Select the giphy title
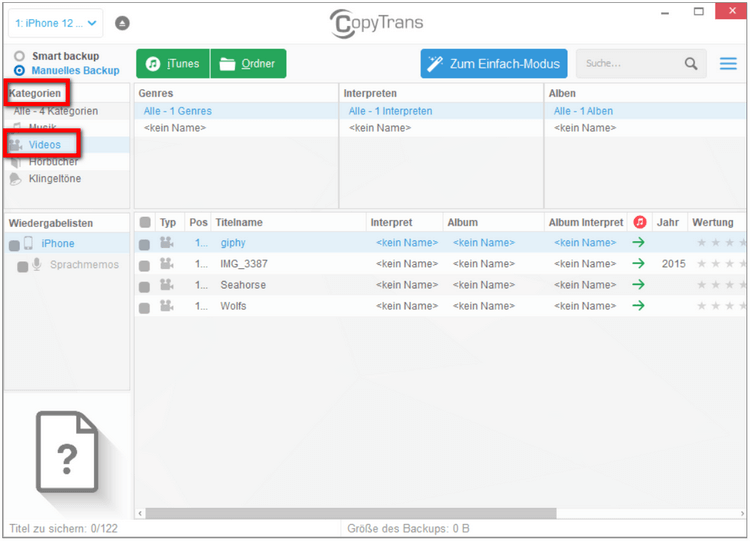750x541 pixels. click(233, 243)
